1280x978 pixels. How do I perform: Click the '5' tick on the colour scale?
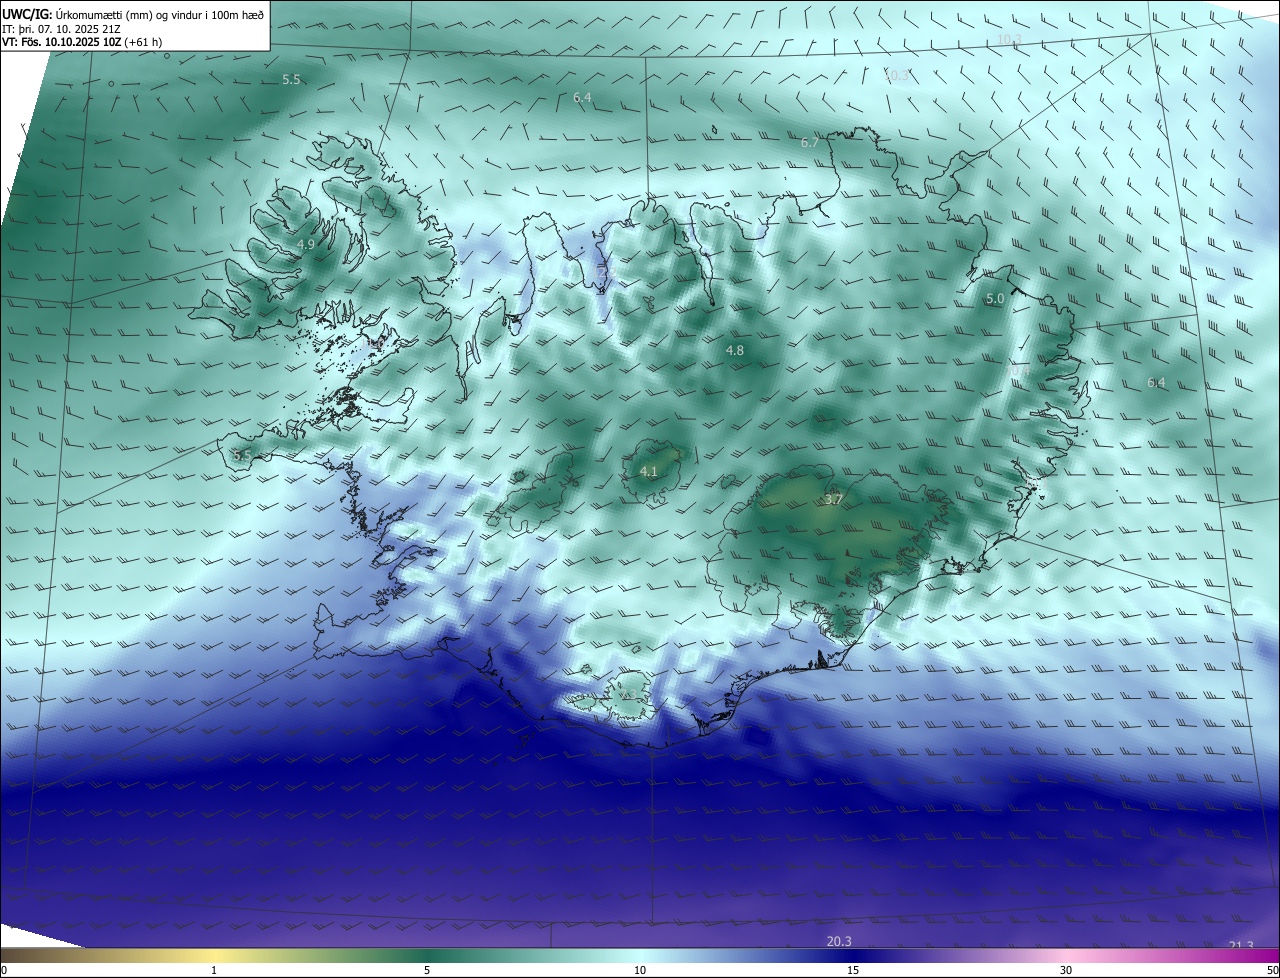click(427, 970)
